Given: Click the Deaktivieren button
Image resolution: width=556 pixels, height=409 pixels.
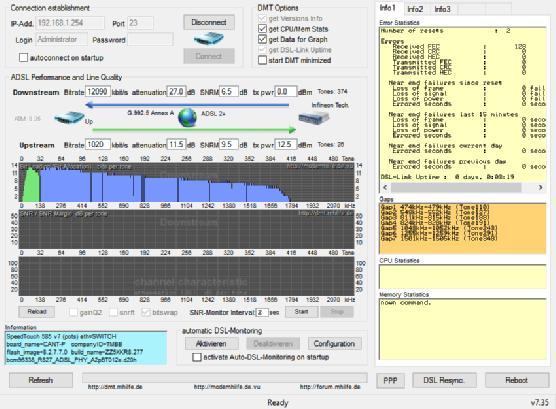Looking at the screenshot, I should tap(273, 344).
